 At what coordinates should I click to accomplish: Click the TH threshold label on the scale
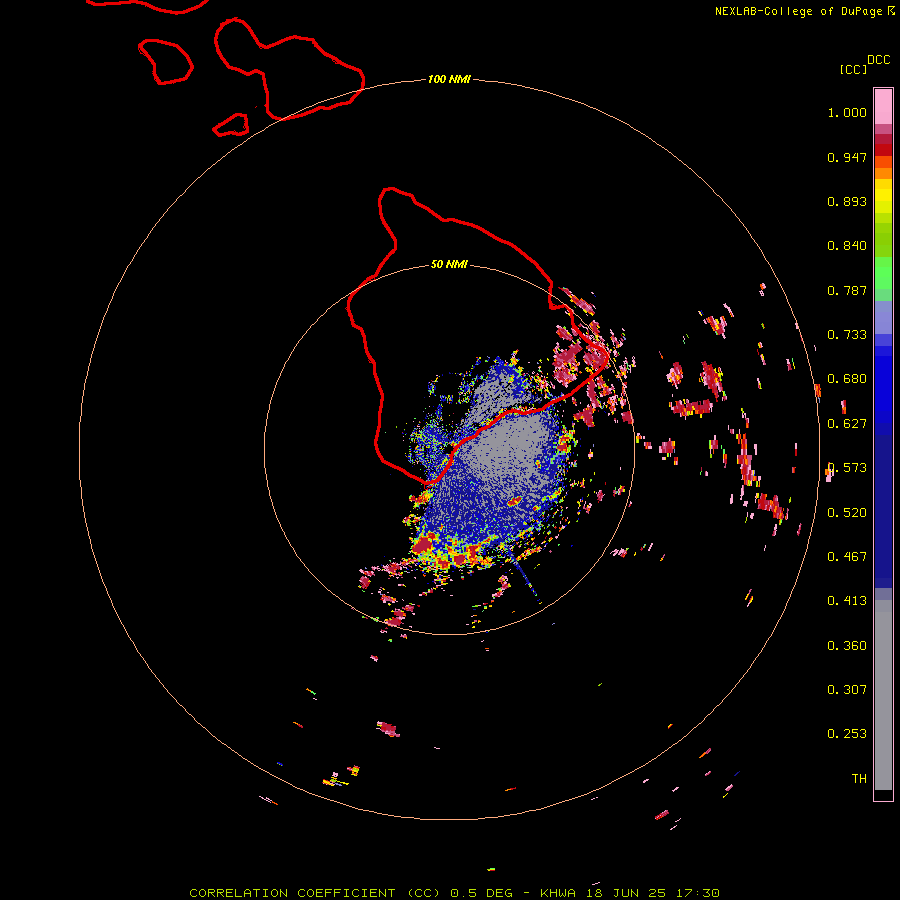coord(859,779)
